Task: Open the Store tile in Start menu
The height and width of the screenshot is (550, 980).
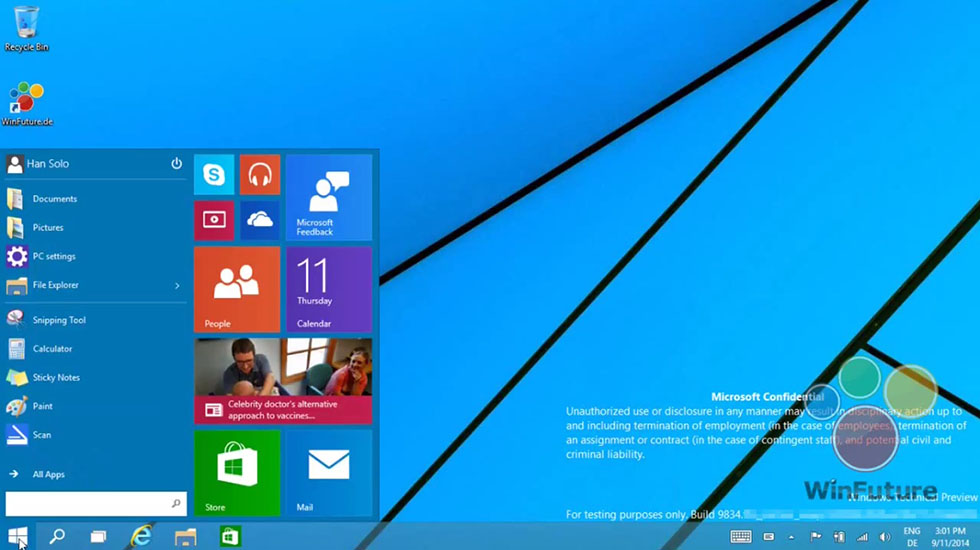Action: [237, 472]
